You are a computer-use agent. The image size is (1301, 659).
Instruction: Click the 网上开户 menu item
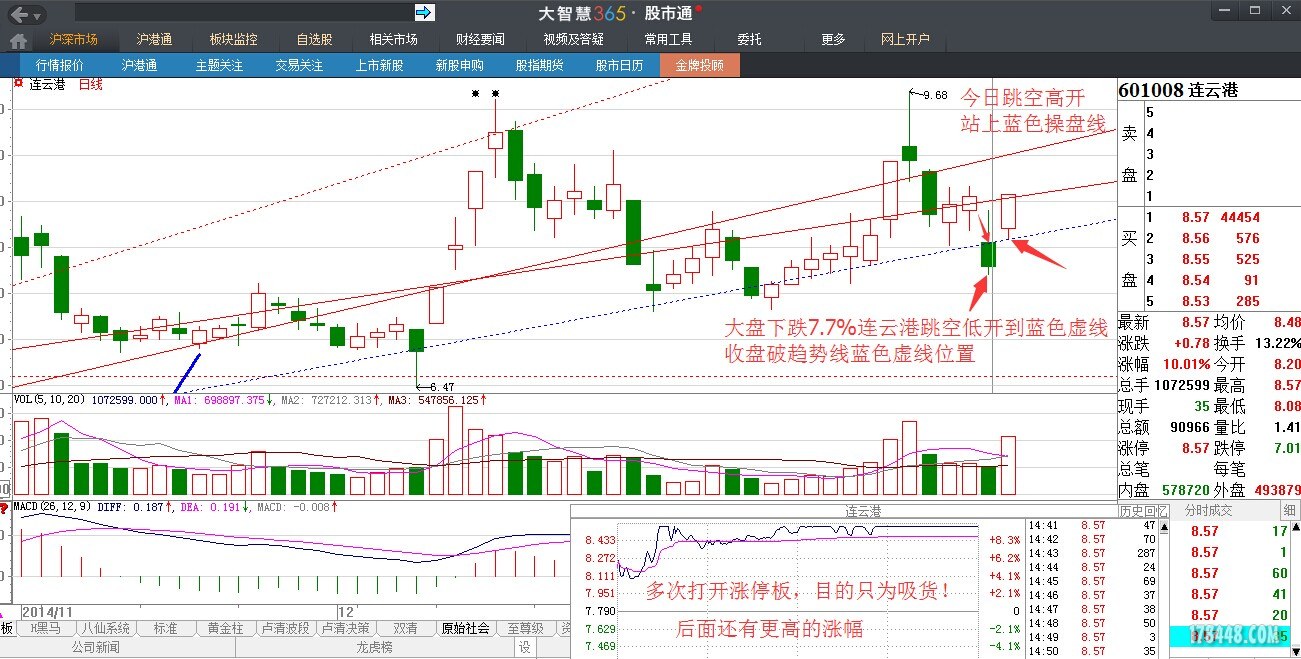pos(905,40)
